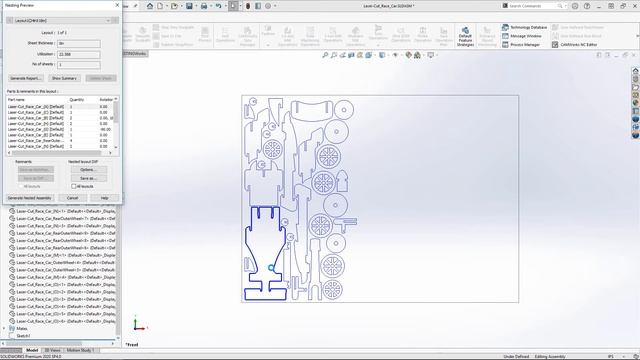Select the Laser-Cut_Race_Car_RearOuter row in the parts list
640x360 pixels.
pos(60,140)
